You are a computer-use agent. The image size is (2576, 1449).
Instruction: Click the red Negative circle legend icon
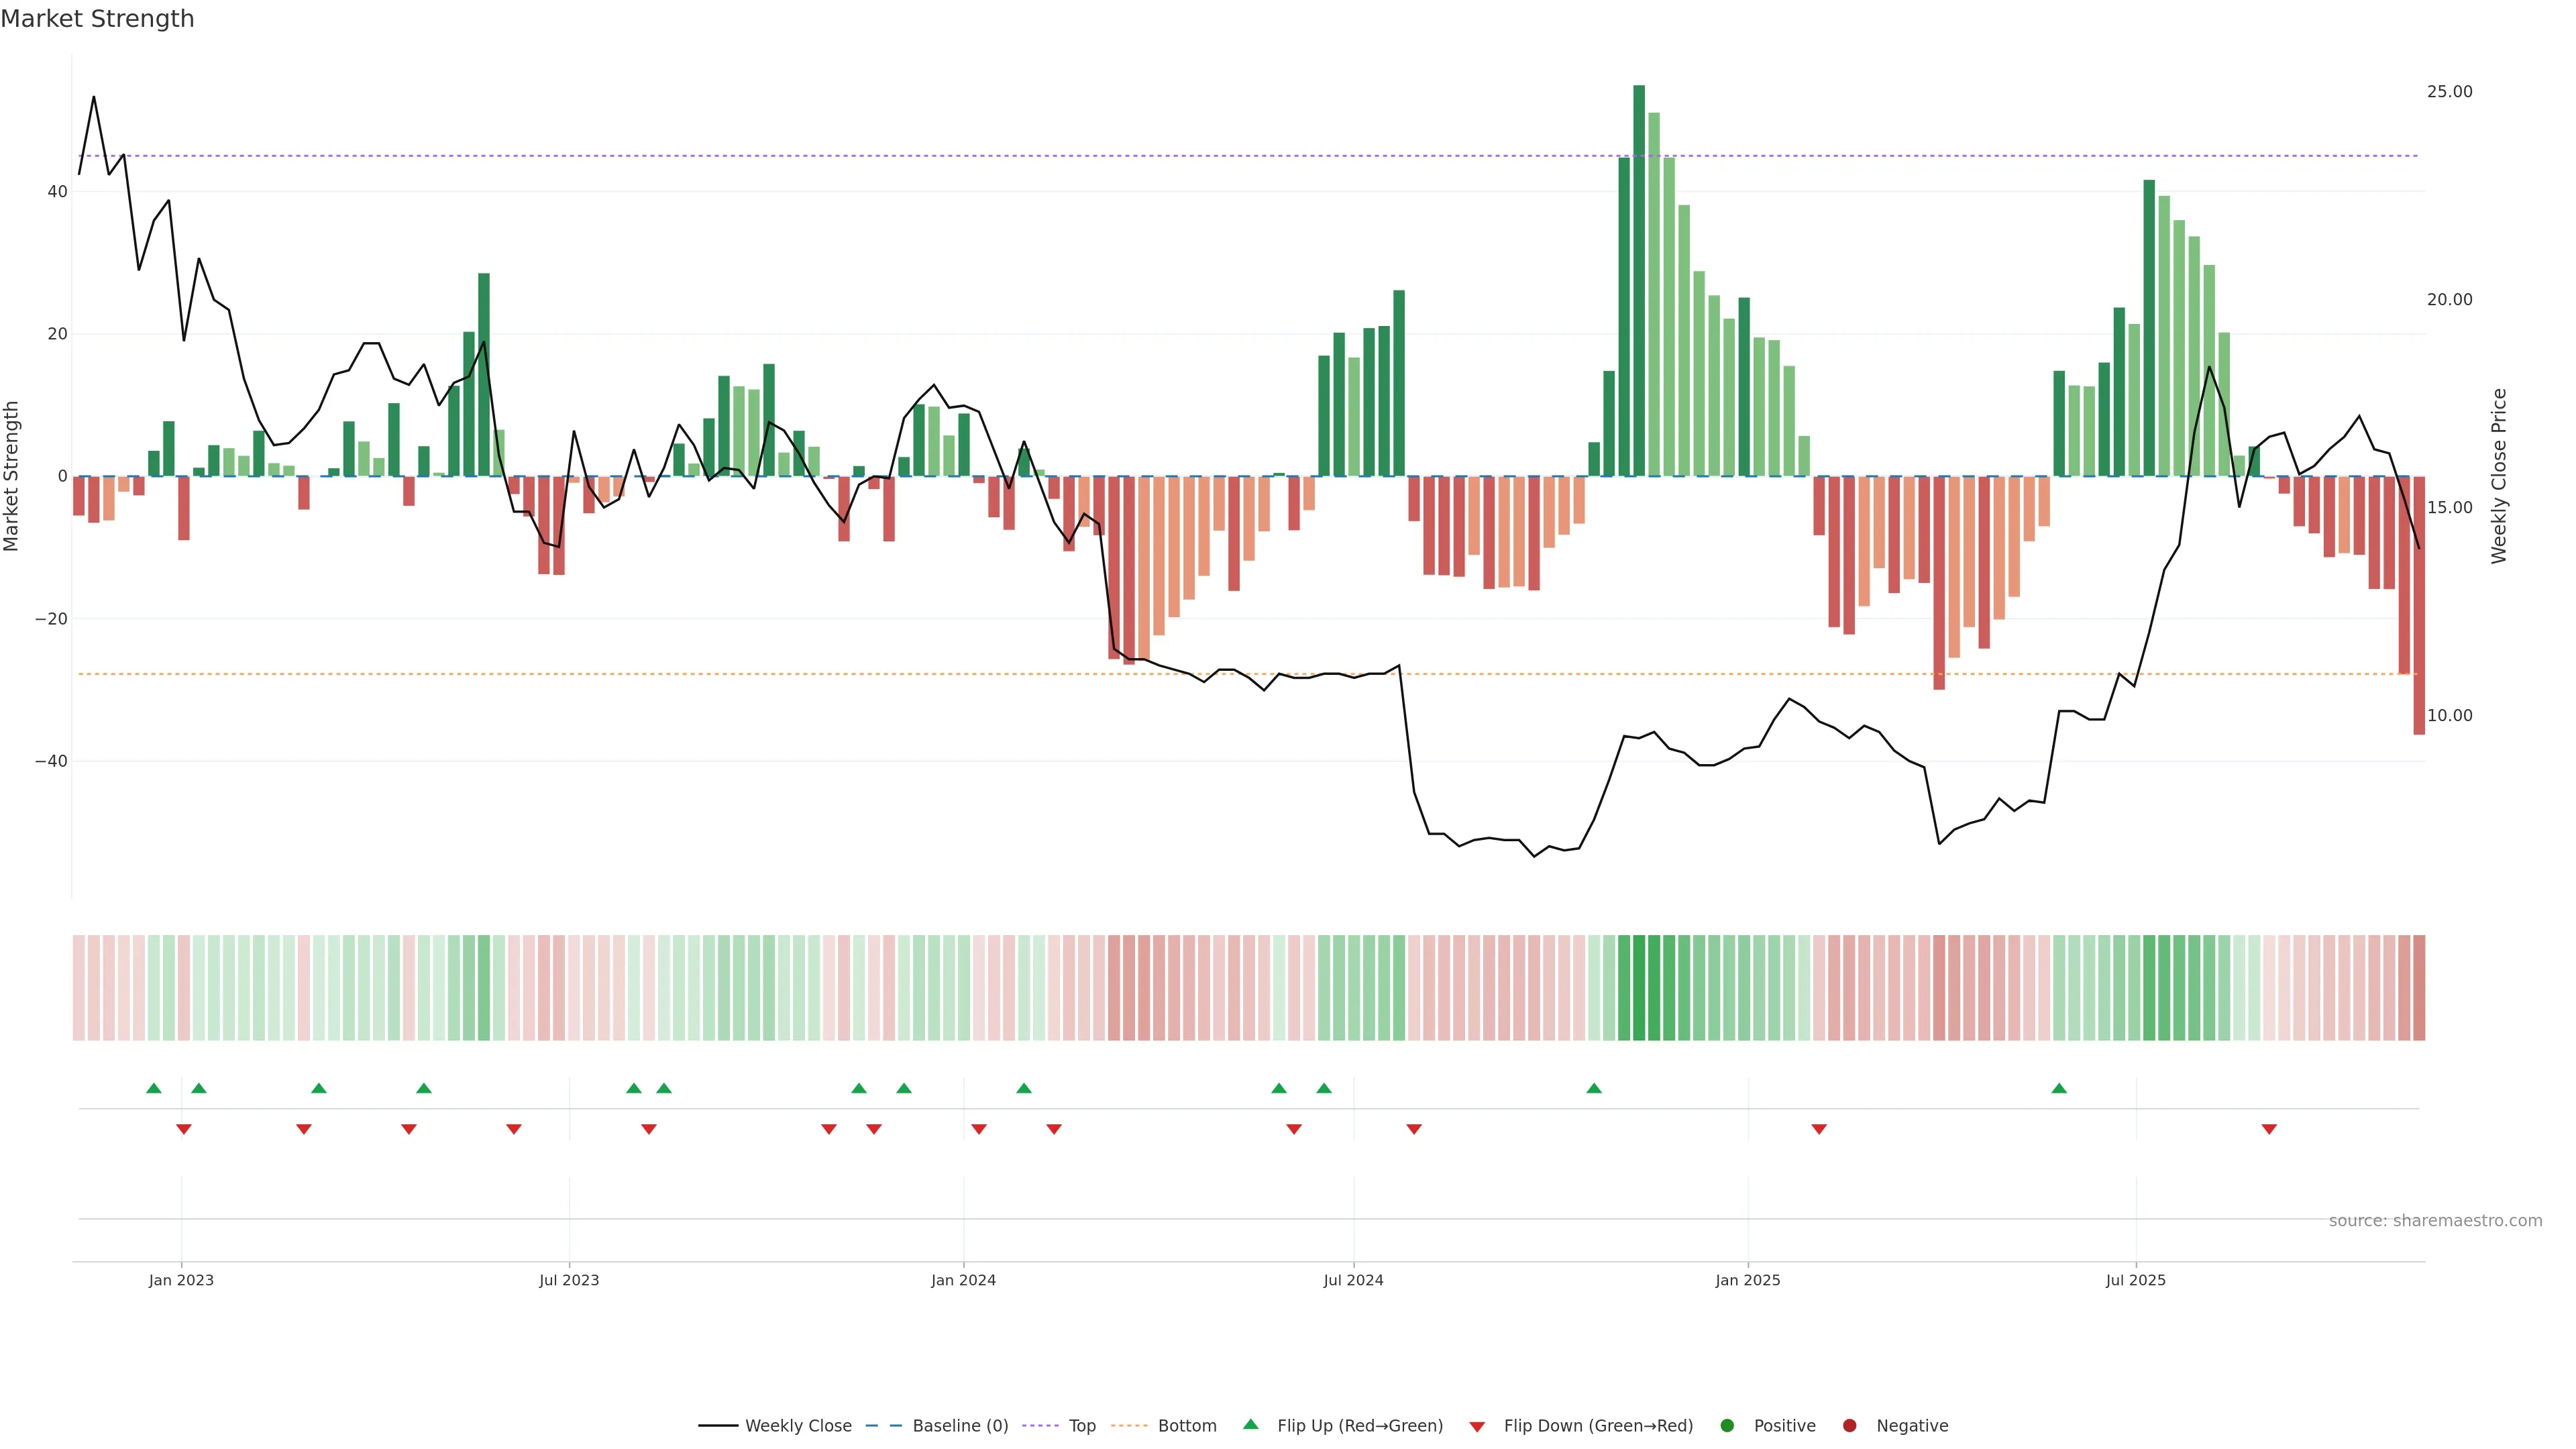pyautogui.click(x=1849, y=1426)
